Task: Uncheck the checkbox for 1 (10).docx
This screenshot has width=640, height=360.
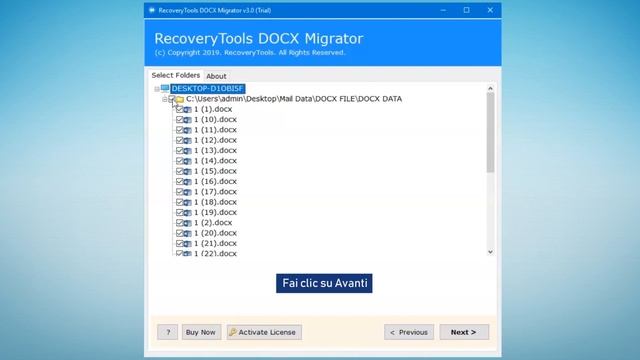Action: (180, 119)
